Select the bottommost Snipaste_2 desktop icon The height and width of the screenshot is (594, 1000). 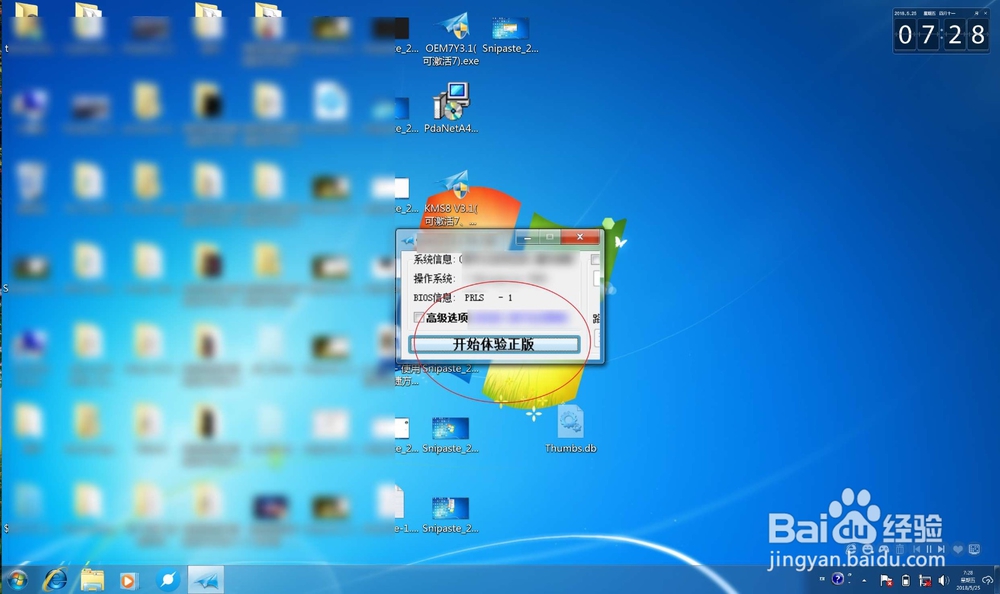[450, 515]
